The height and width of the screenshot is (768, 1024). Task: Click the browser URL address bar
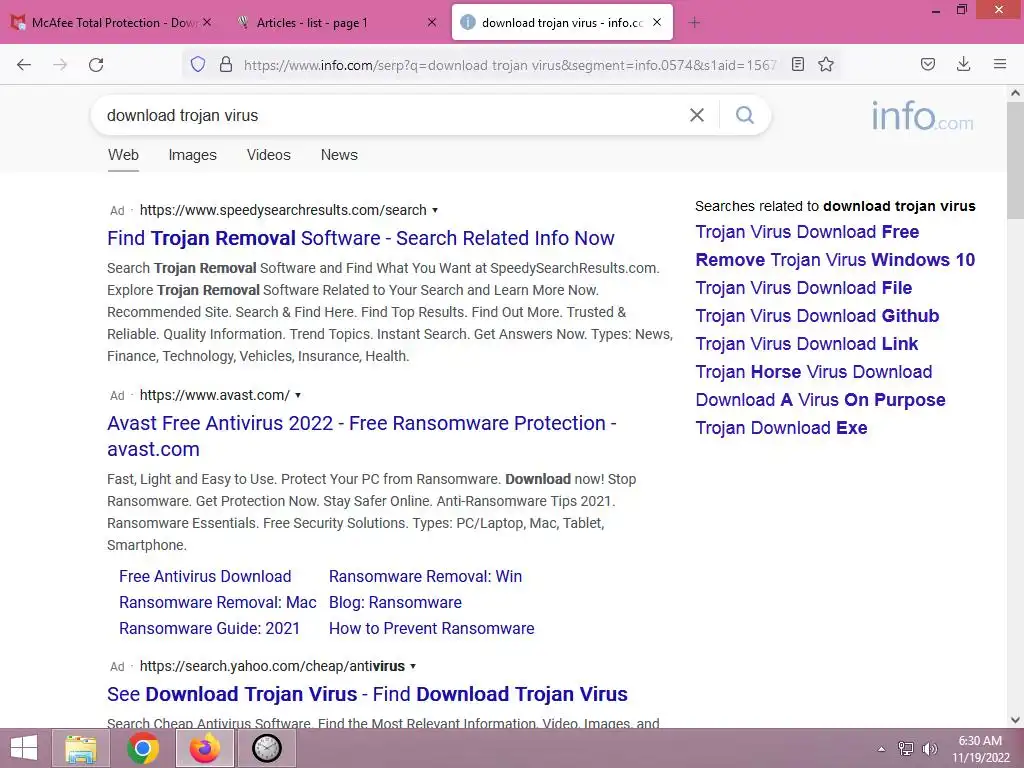point(509,64)
